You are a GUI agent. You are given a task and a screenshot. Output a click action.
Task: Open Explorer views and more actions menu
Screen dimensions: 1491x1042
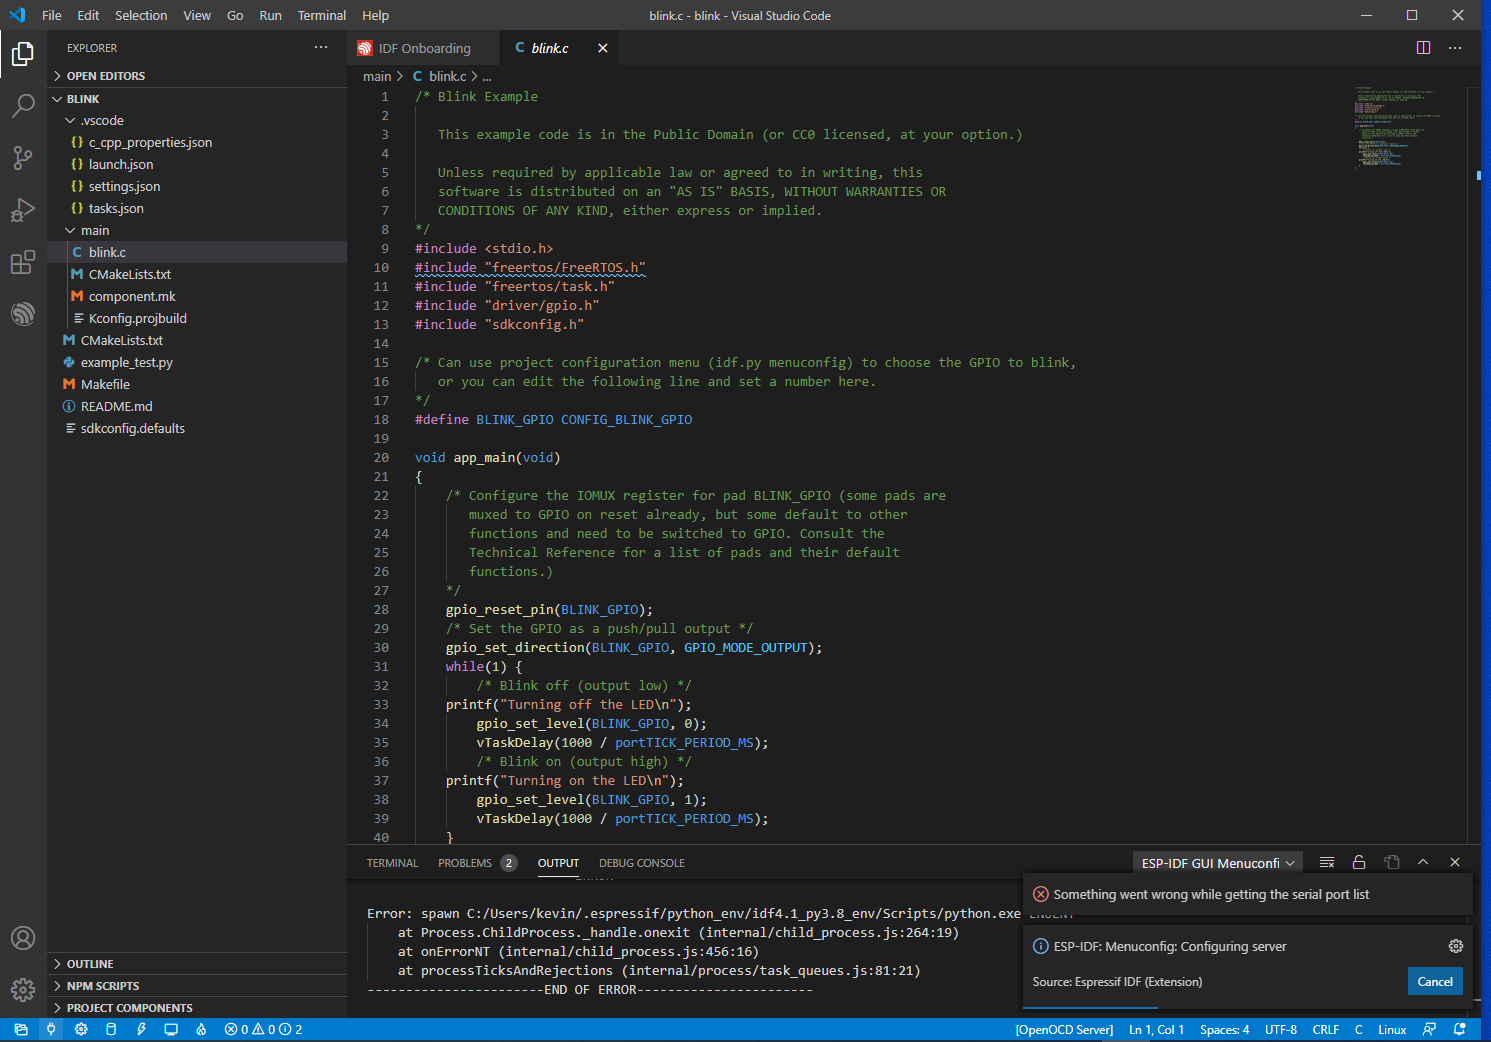coord(321,47)
